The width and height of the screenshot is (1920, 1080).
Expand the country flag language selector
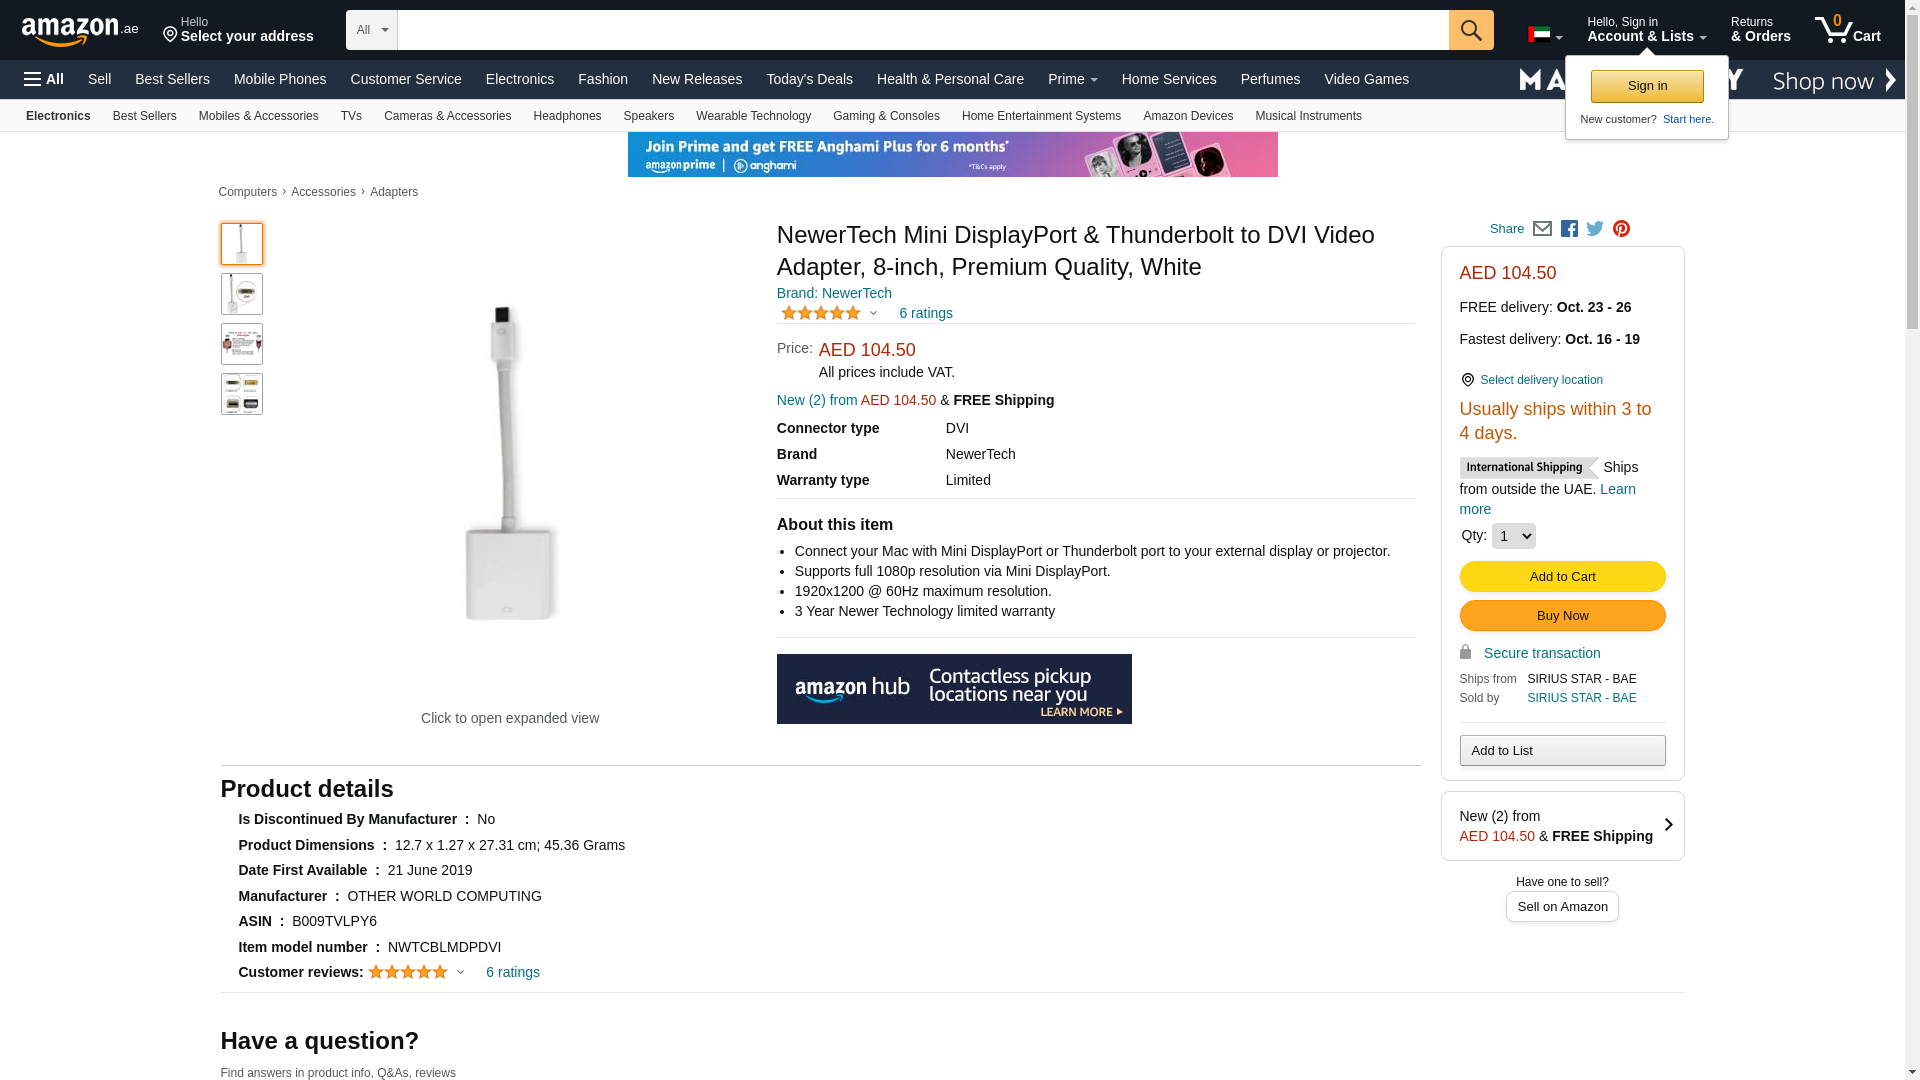(x=1544, y=35)
